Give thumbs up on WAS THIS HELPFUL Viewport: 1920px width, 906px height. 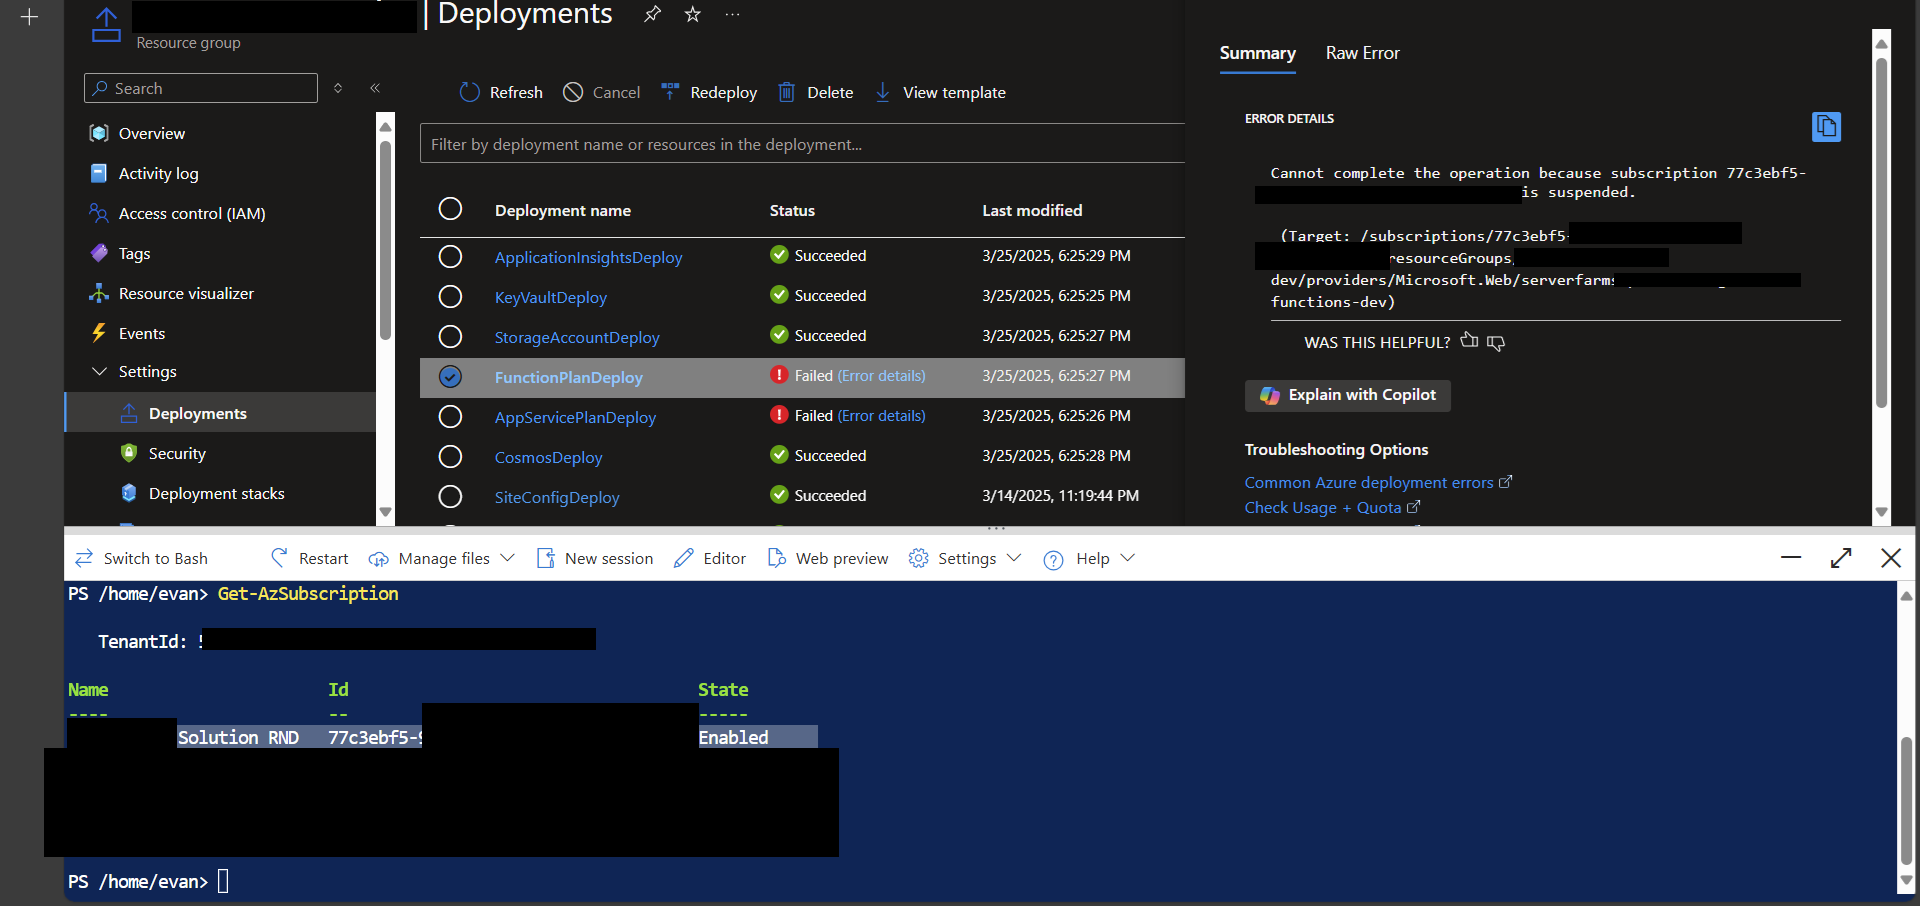tap(1469, 341)
